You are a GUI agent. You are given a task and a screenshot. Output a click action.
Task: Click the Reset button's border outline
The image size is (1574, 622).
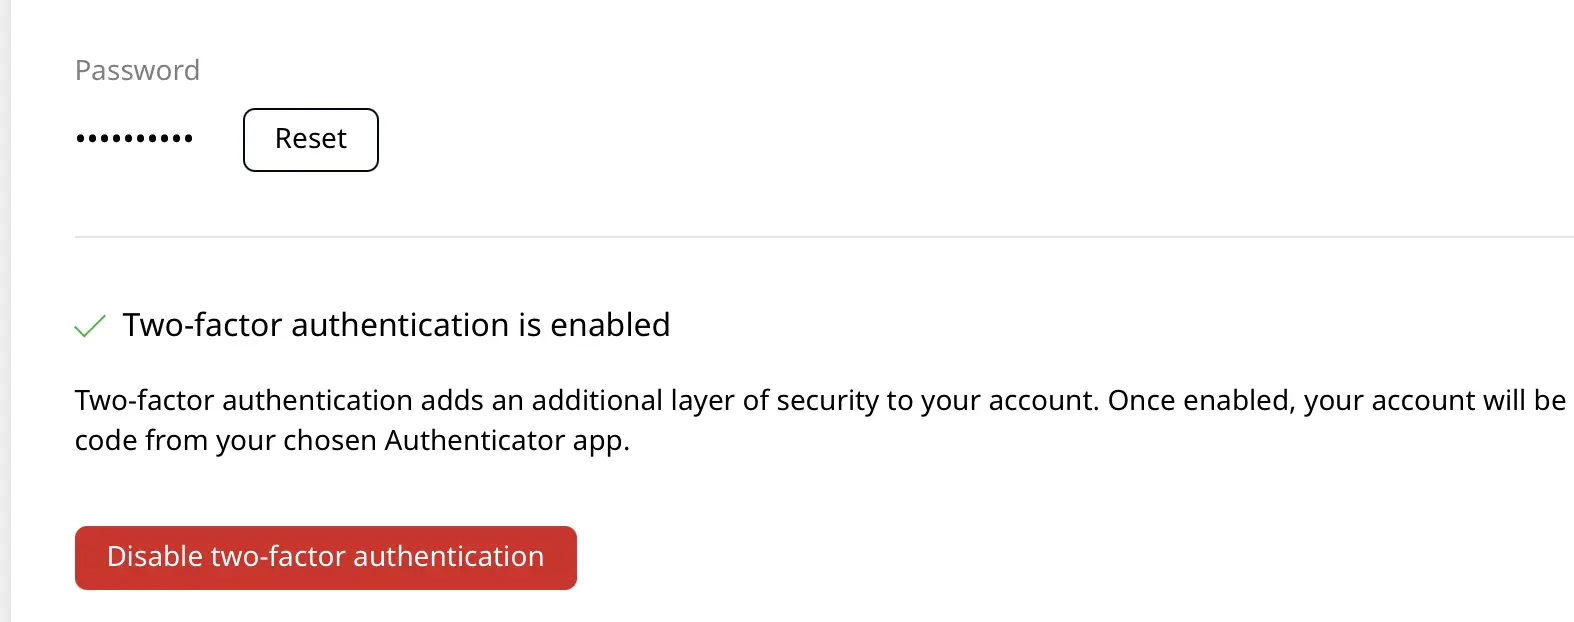tap(310, 111)
